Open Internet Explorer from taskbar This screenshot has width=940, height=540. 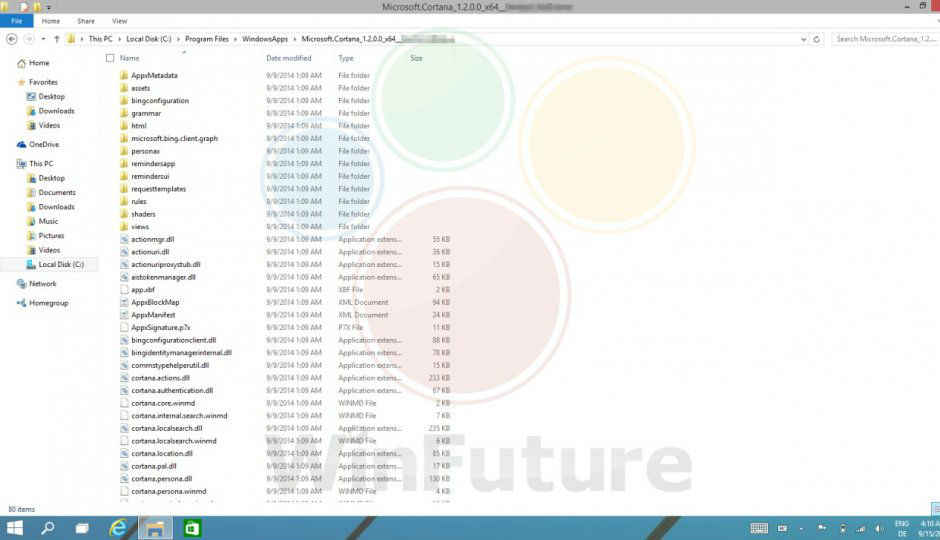point(118,528)
